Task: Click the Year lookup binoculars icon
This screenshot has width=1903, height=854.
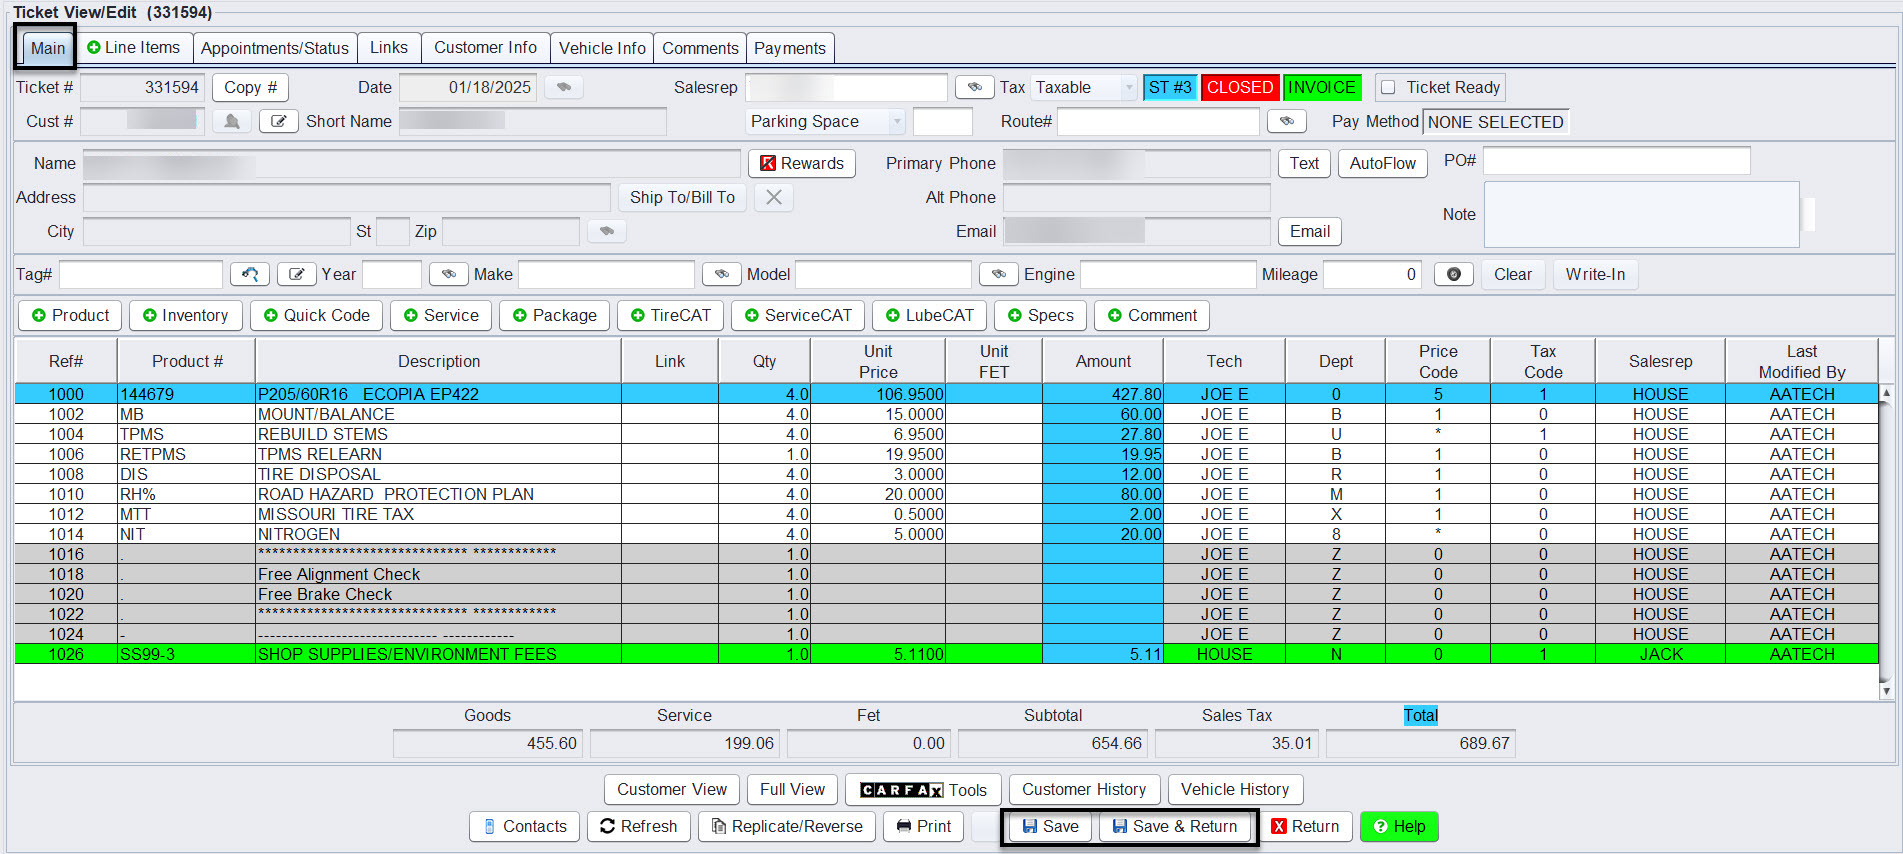Action: [x=448, y=275]
